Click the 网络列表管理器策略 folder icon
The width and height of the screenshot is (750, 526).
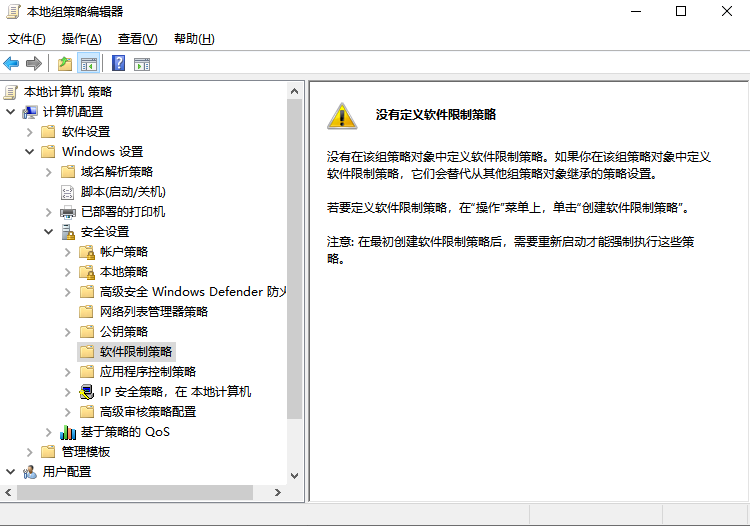tap(86, 312)
